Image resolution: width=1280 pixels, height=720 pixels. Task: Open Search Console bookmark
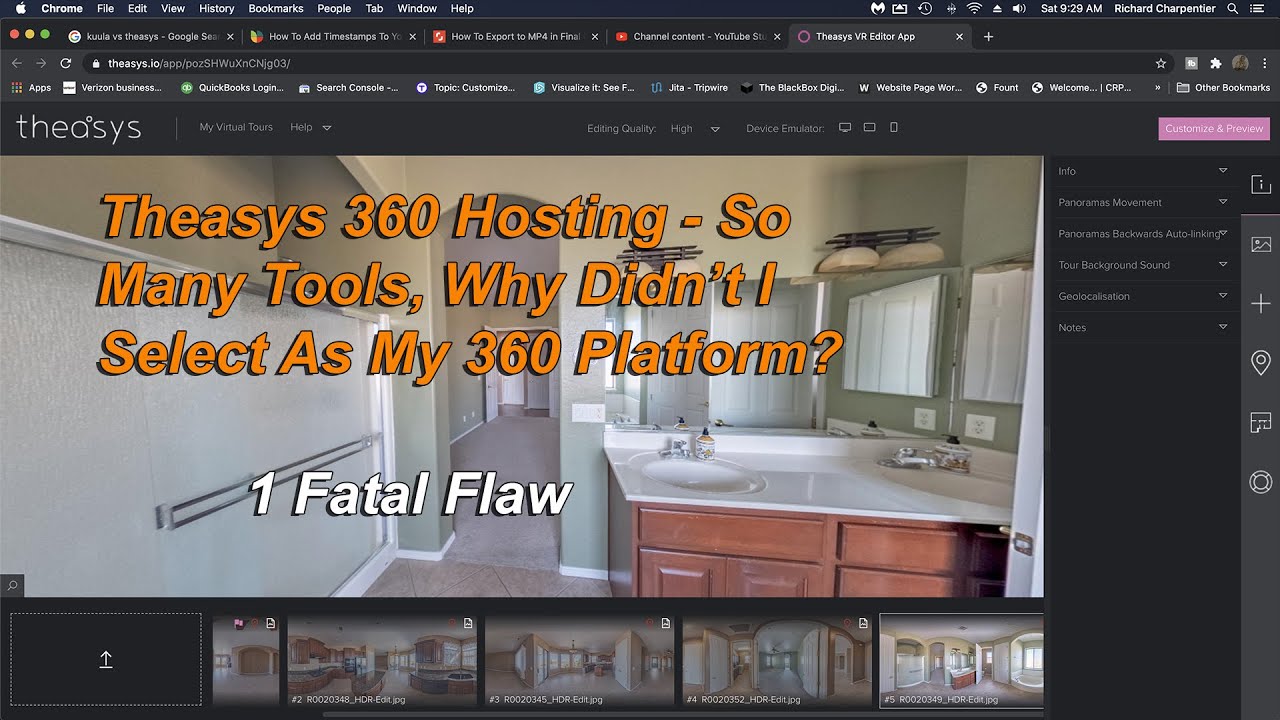[348, 88]
